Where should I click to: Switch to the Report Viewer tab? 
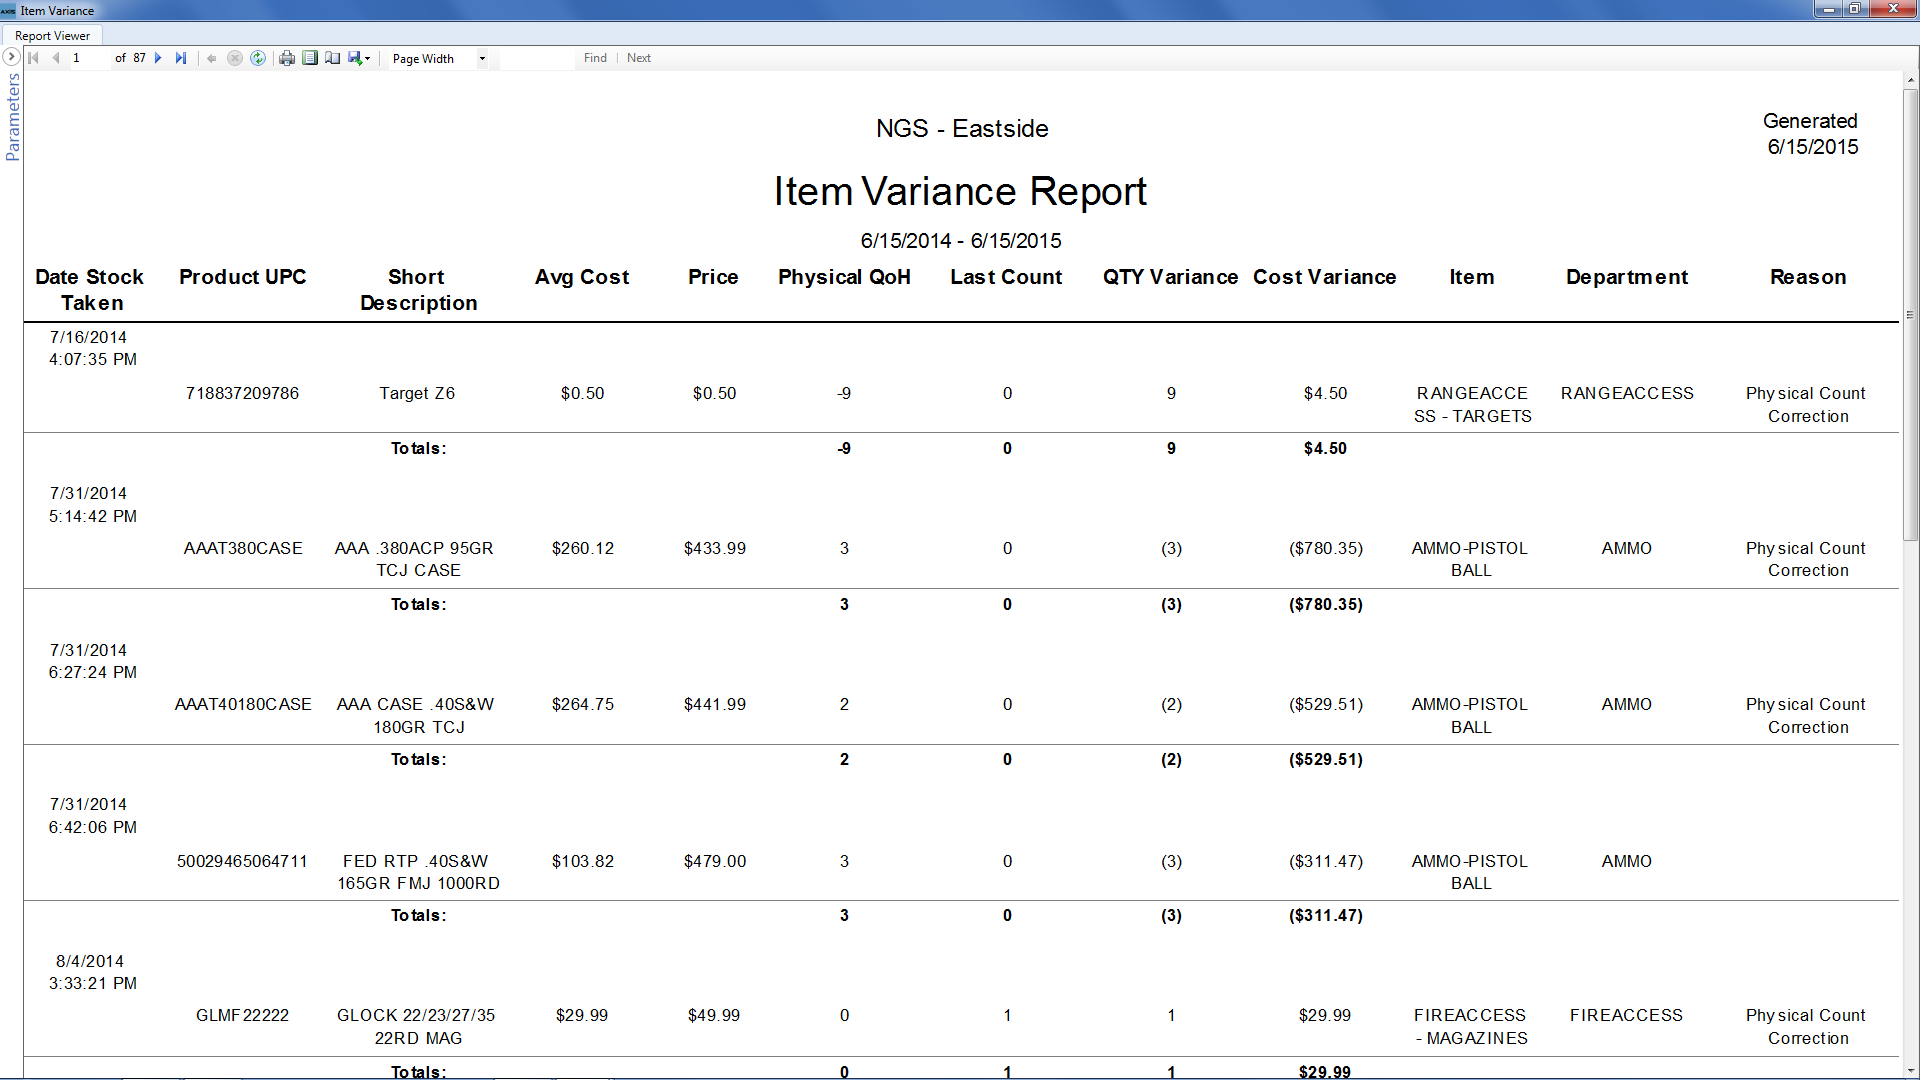[x=52, y=35]
